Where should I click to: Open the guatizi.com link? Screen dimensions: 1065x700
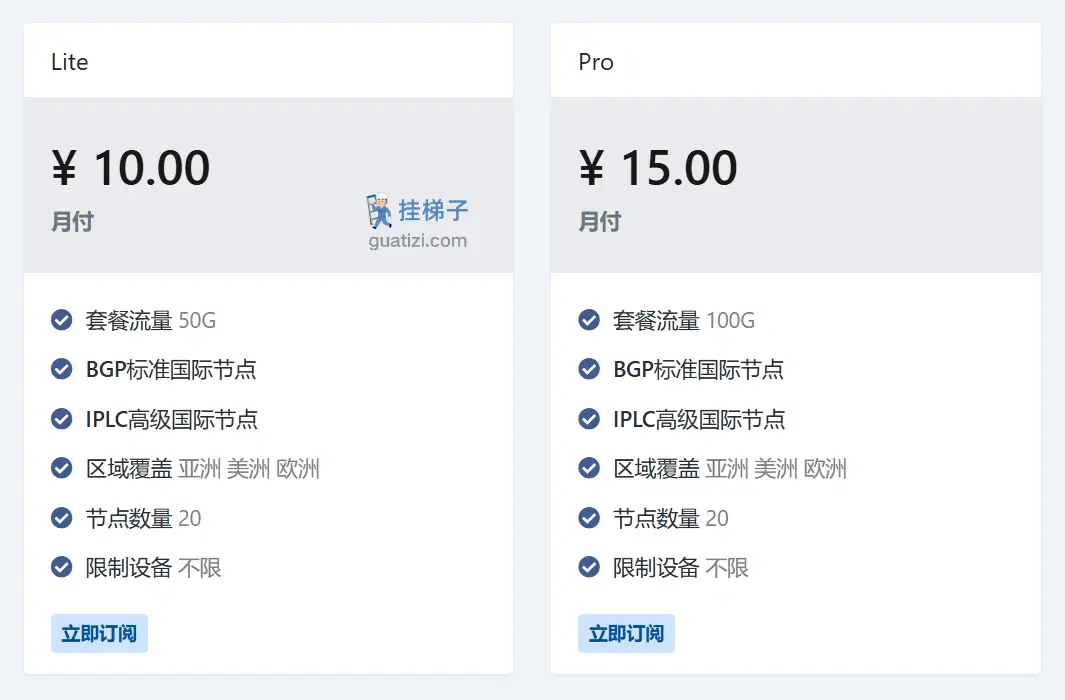tap(418, 240)
